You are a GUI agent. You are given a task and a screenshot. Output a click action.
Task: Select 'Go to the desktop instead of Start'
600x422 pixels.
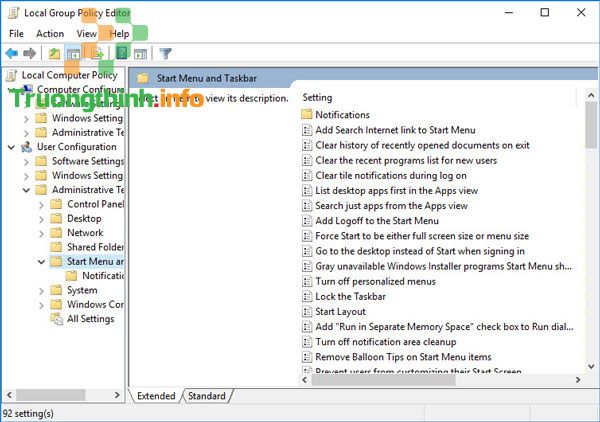pyautogui.click(x=420, y=251)
